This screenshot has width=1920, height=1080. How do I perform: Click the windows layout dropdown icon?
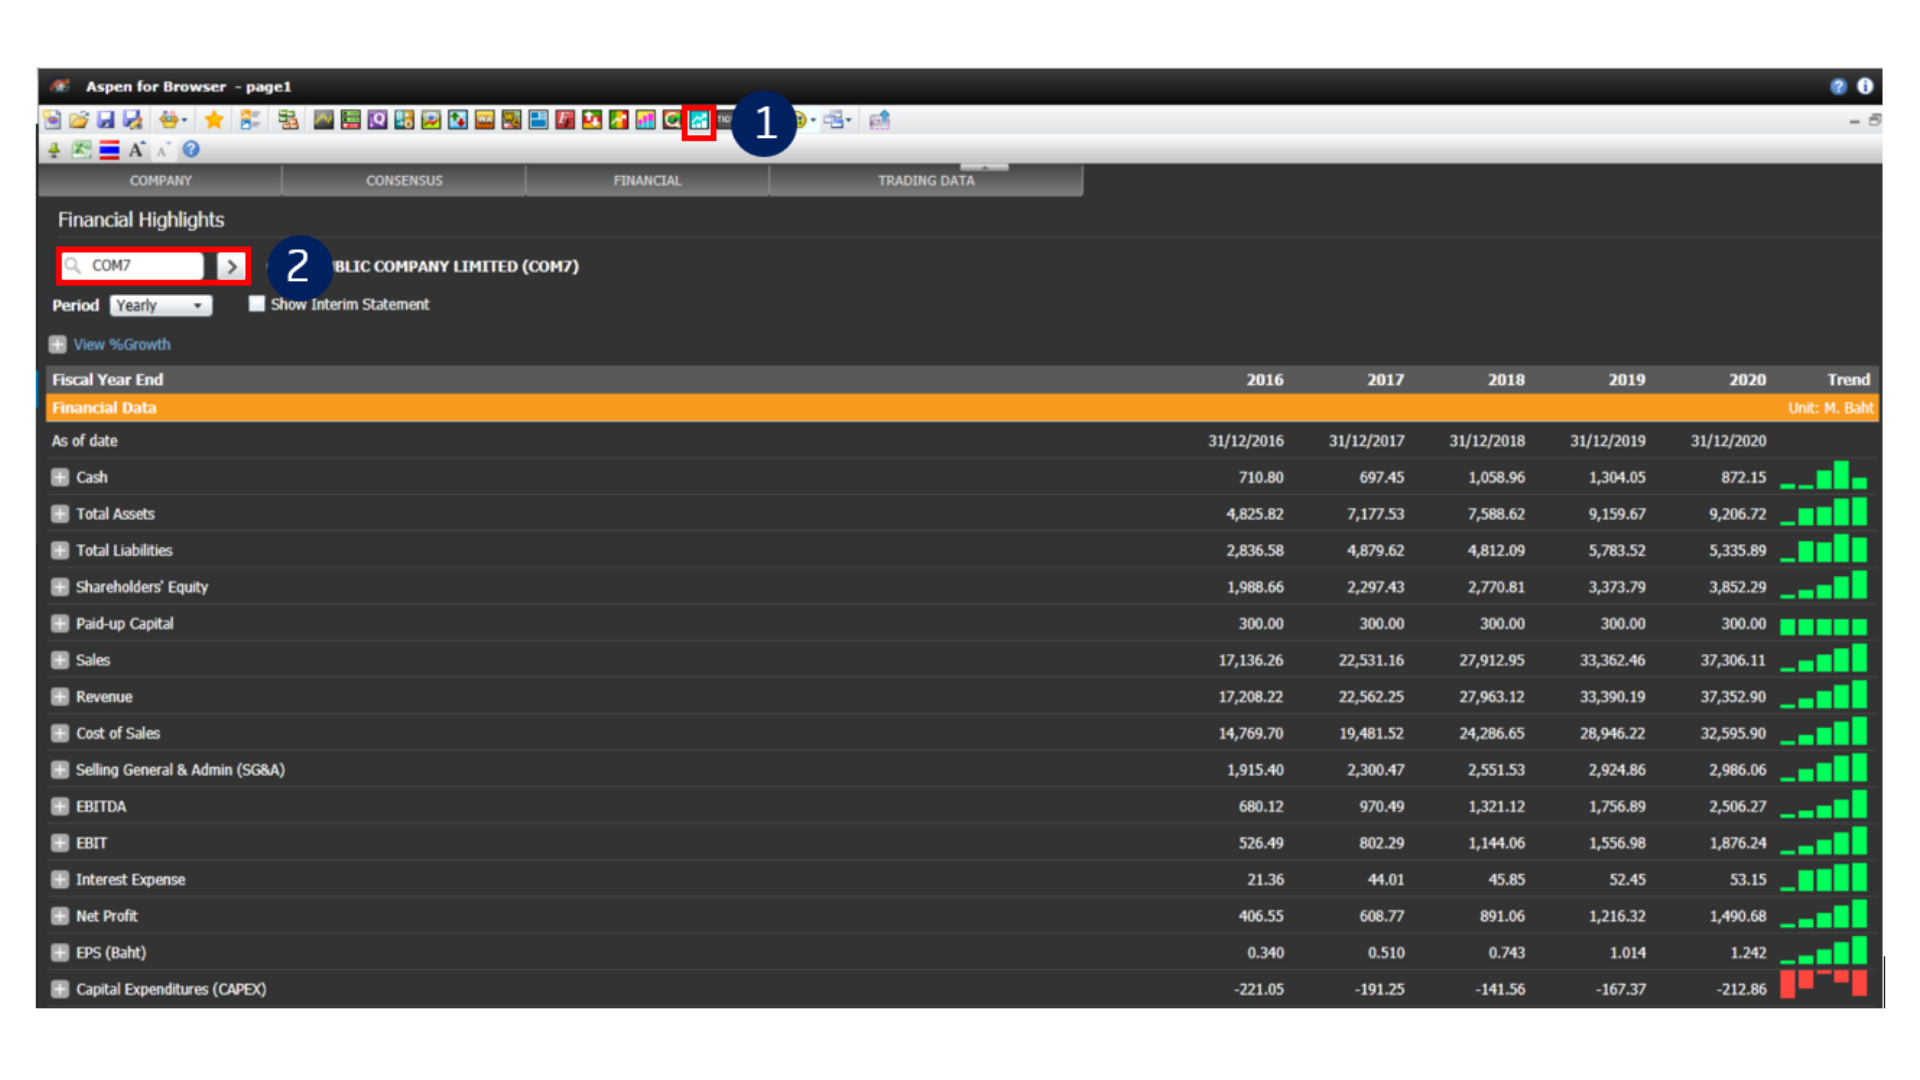click(837, 121)
